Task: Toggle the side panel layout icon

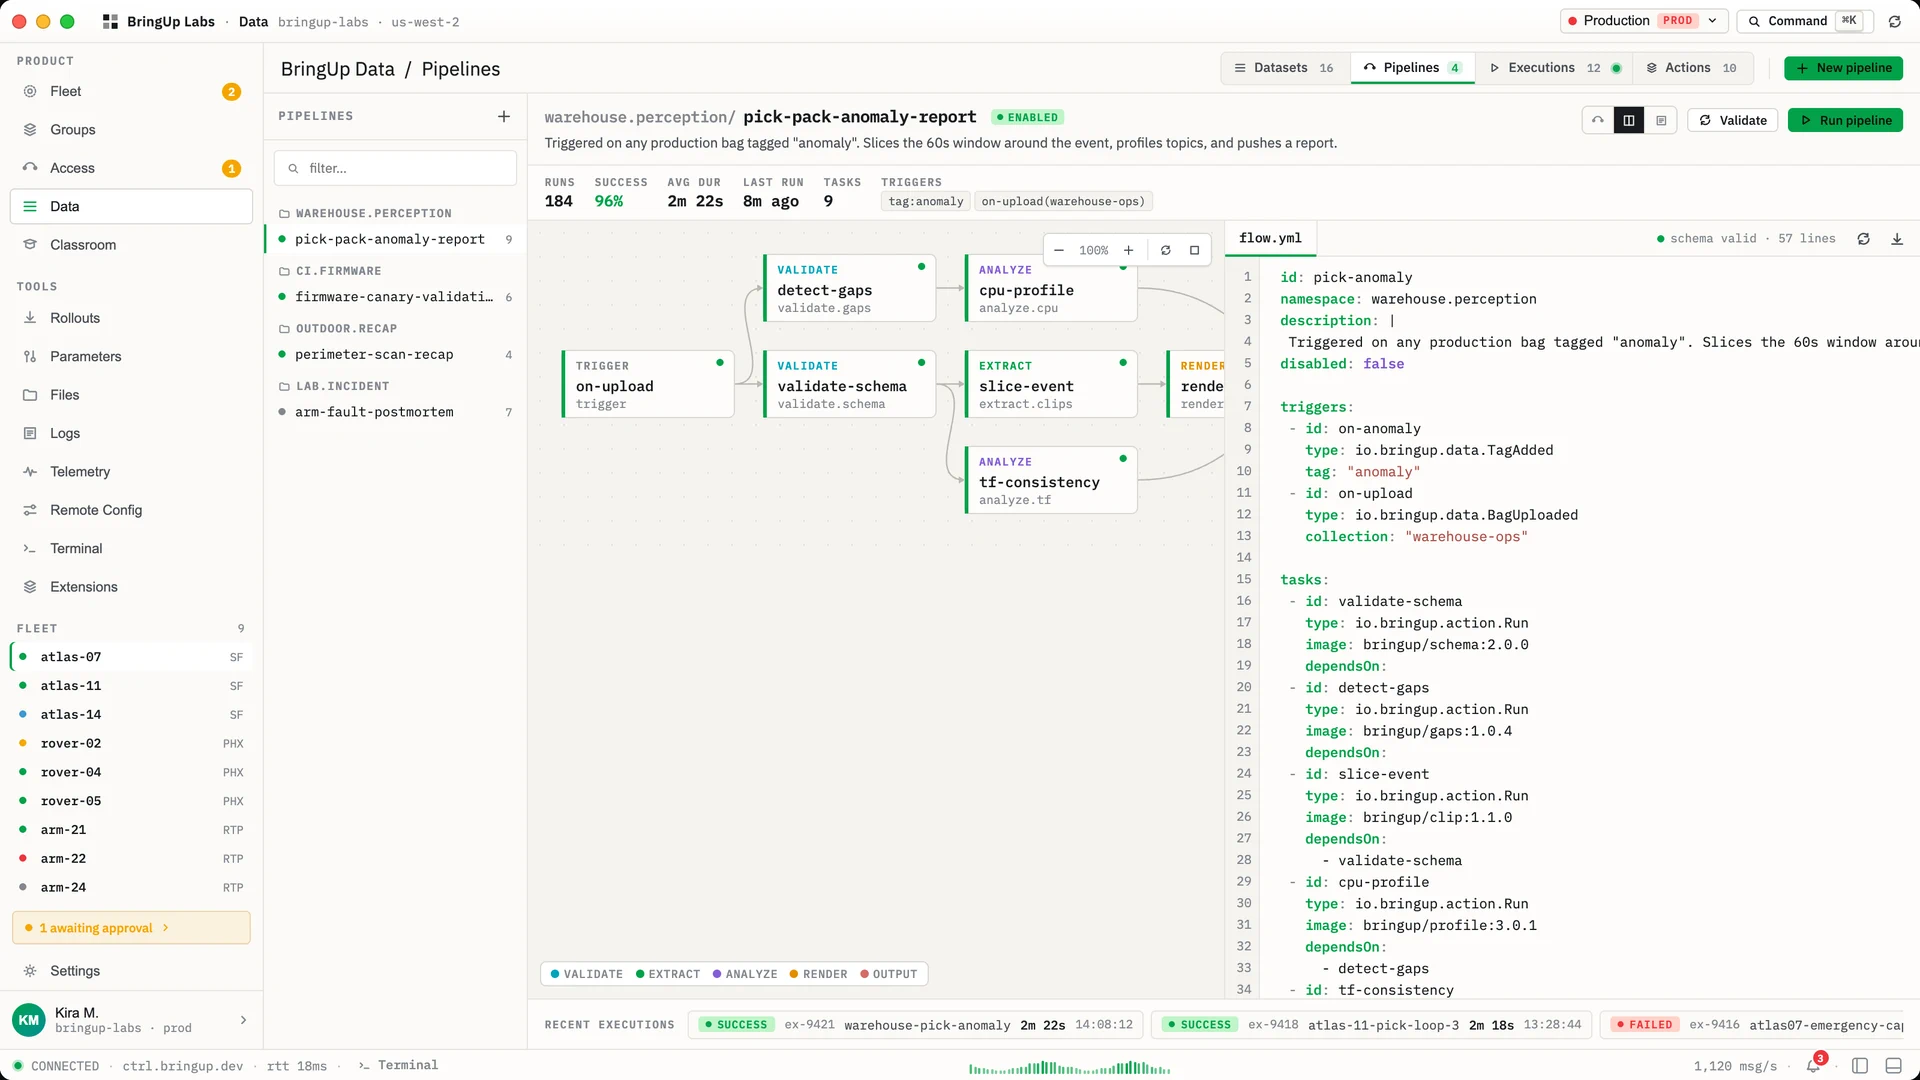Action: pos(1860,1066)
